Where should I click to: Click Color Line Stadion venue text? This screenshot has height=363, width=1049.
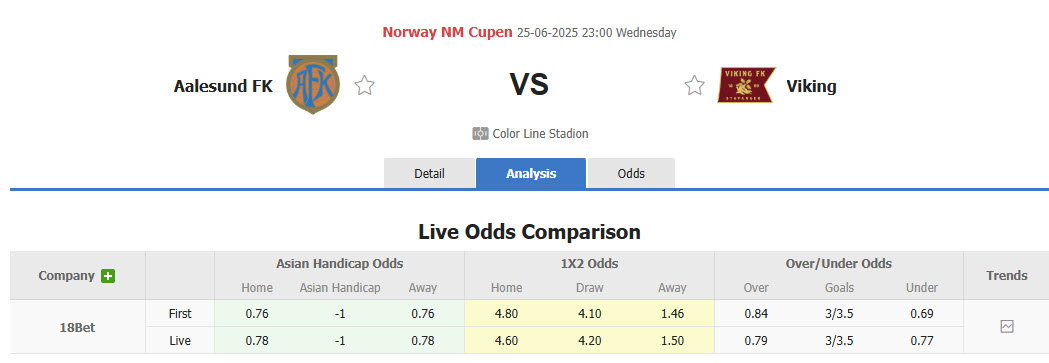(541, 134)
